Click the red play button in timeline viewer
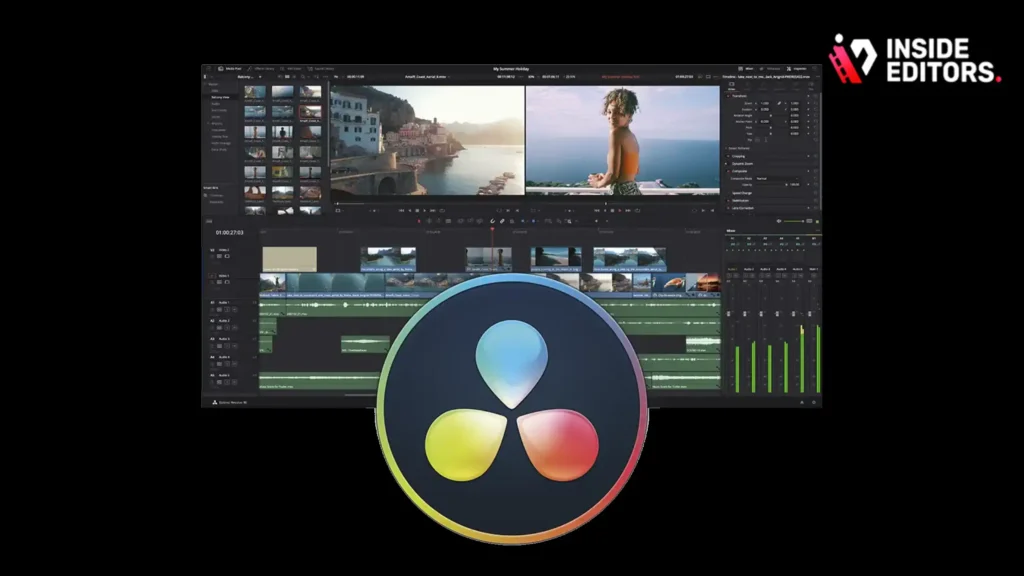The height and width of the screenshot is (576, 1024). pos(620,210)
